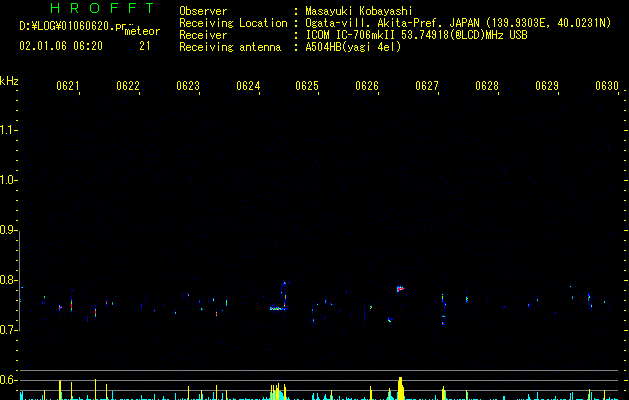The image size is (629, 400).
Task: Click the 0628 time marker
Action: [487, 86]
